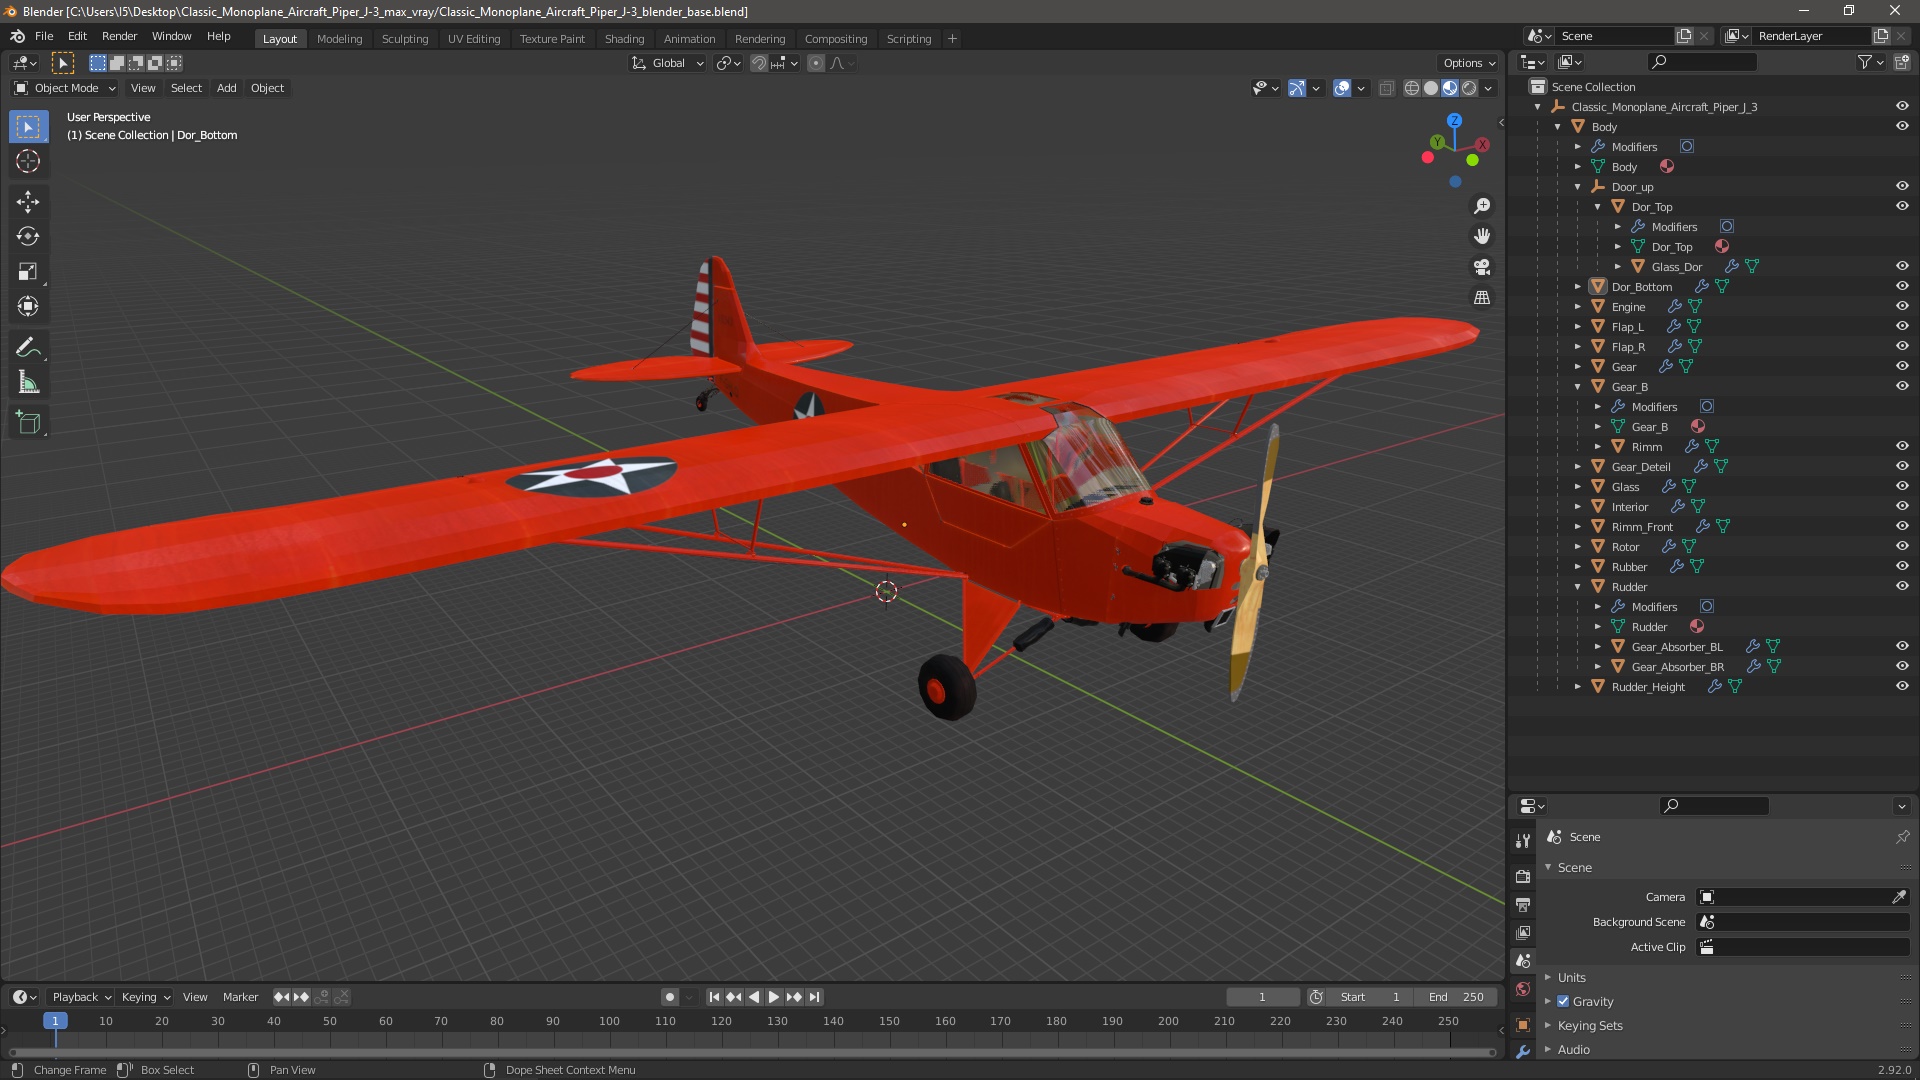Screen dimensions: 1920x1080
Task: Switch to wireframe viewport shading
Action: pos(1412,88)
